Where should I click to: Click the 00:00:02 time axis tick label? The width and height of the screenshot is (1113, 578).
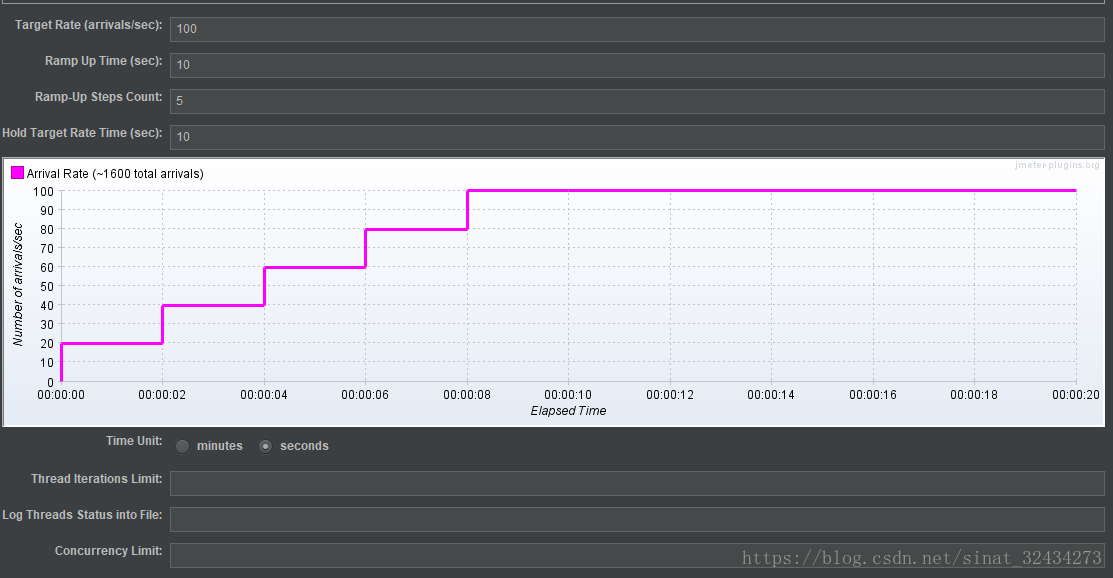pyautogui.click(x=162, y=395)
